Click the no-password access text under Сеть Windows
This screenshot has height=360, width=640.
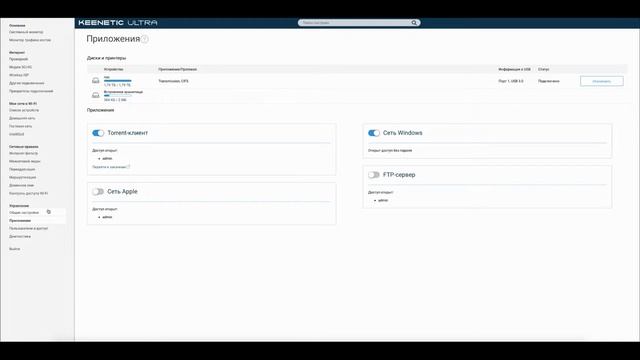point(390,151)
